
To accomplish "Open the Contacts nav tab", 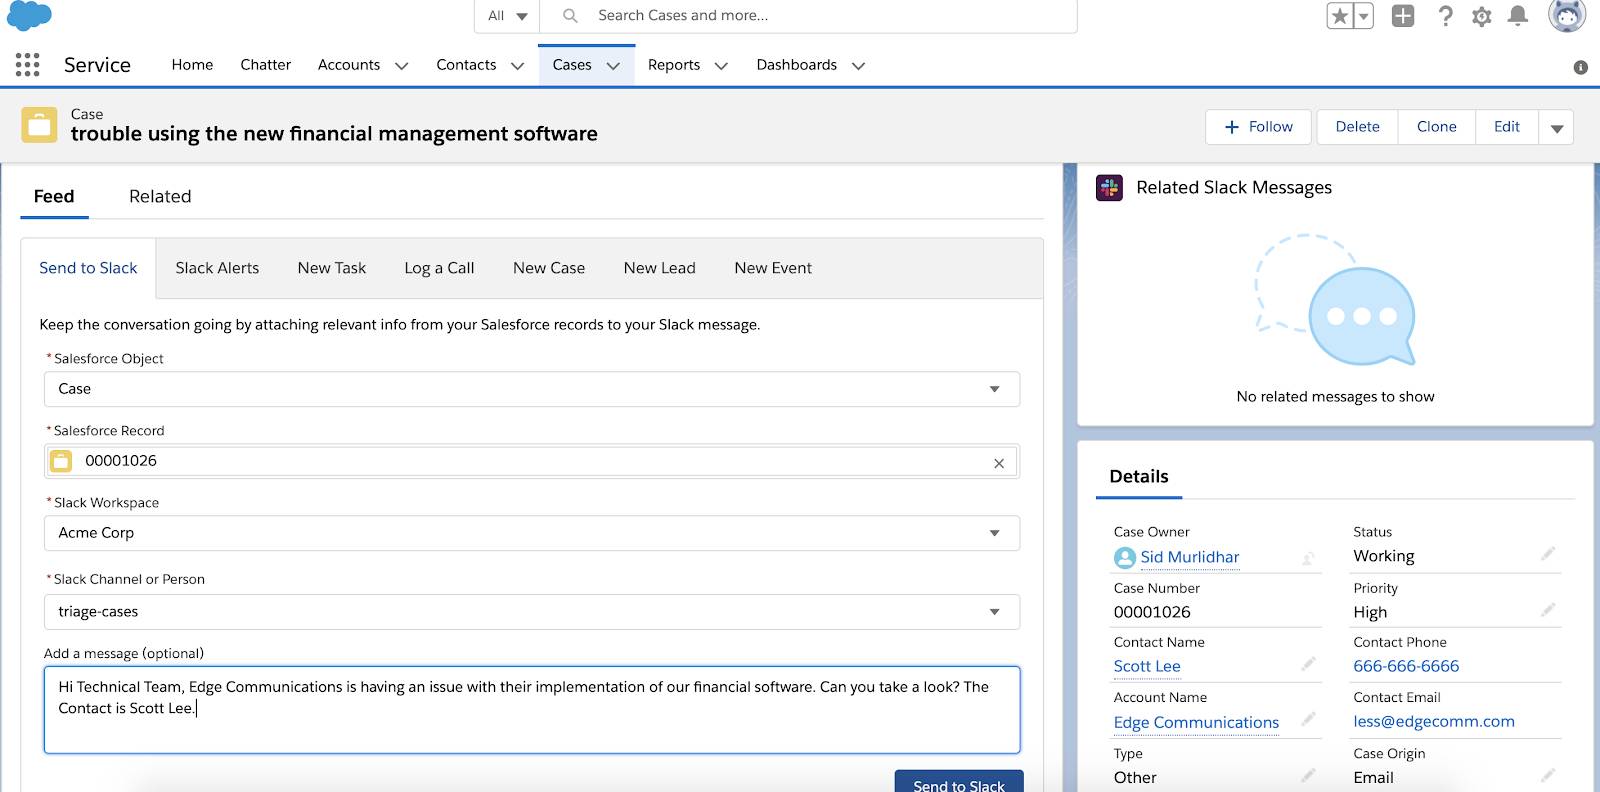I will (466, 65).
